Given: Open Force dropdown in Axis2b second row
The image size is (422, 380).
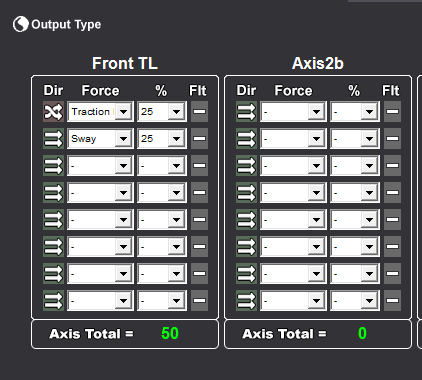Looking at the screenshot, I should pyautogui.click(x=293, y=139).
